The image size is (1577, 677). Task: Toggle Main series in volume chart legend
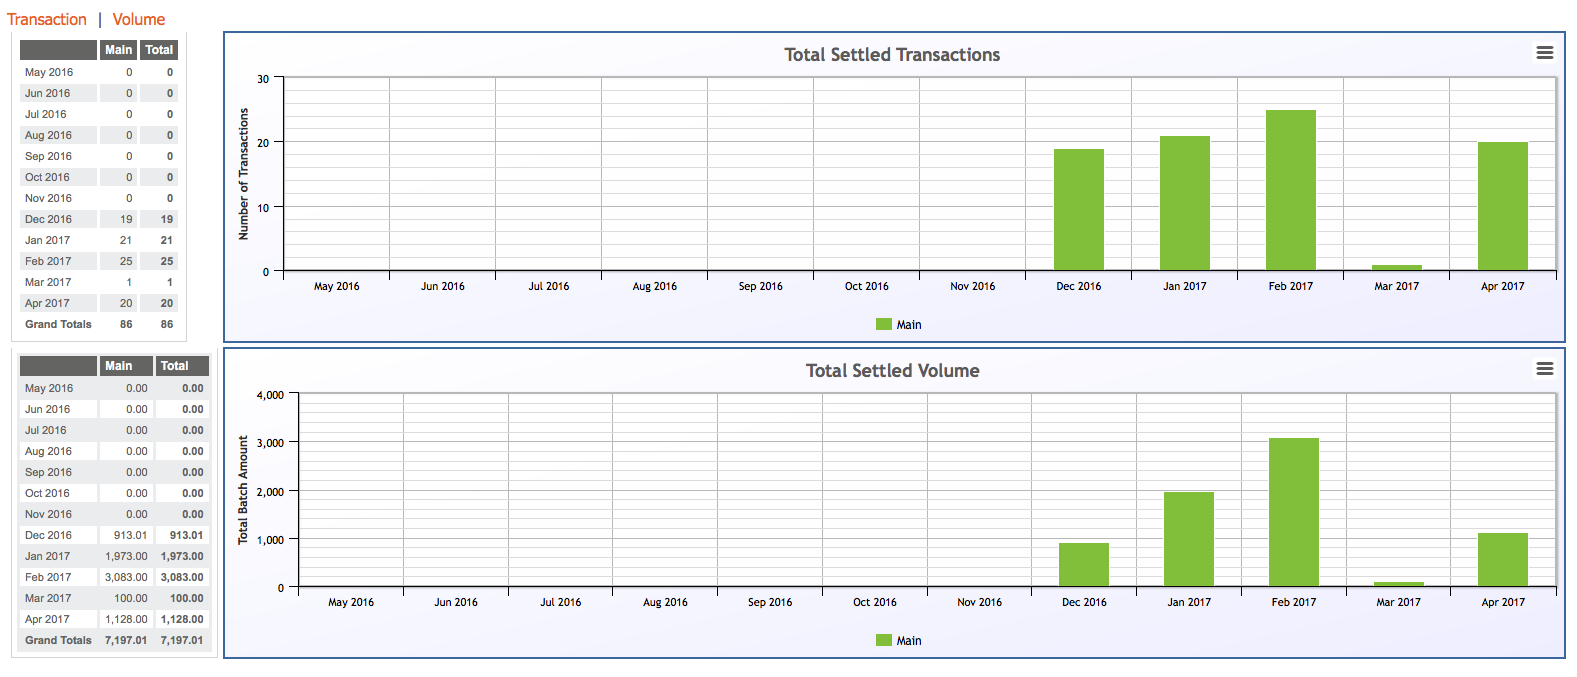coord(899,640)
